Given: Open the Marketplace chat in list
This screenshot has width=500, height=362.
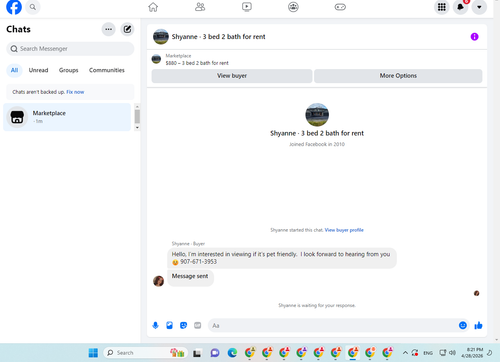Looking at the screenshot, I should point(67,117).
